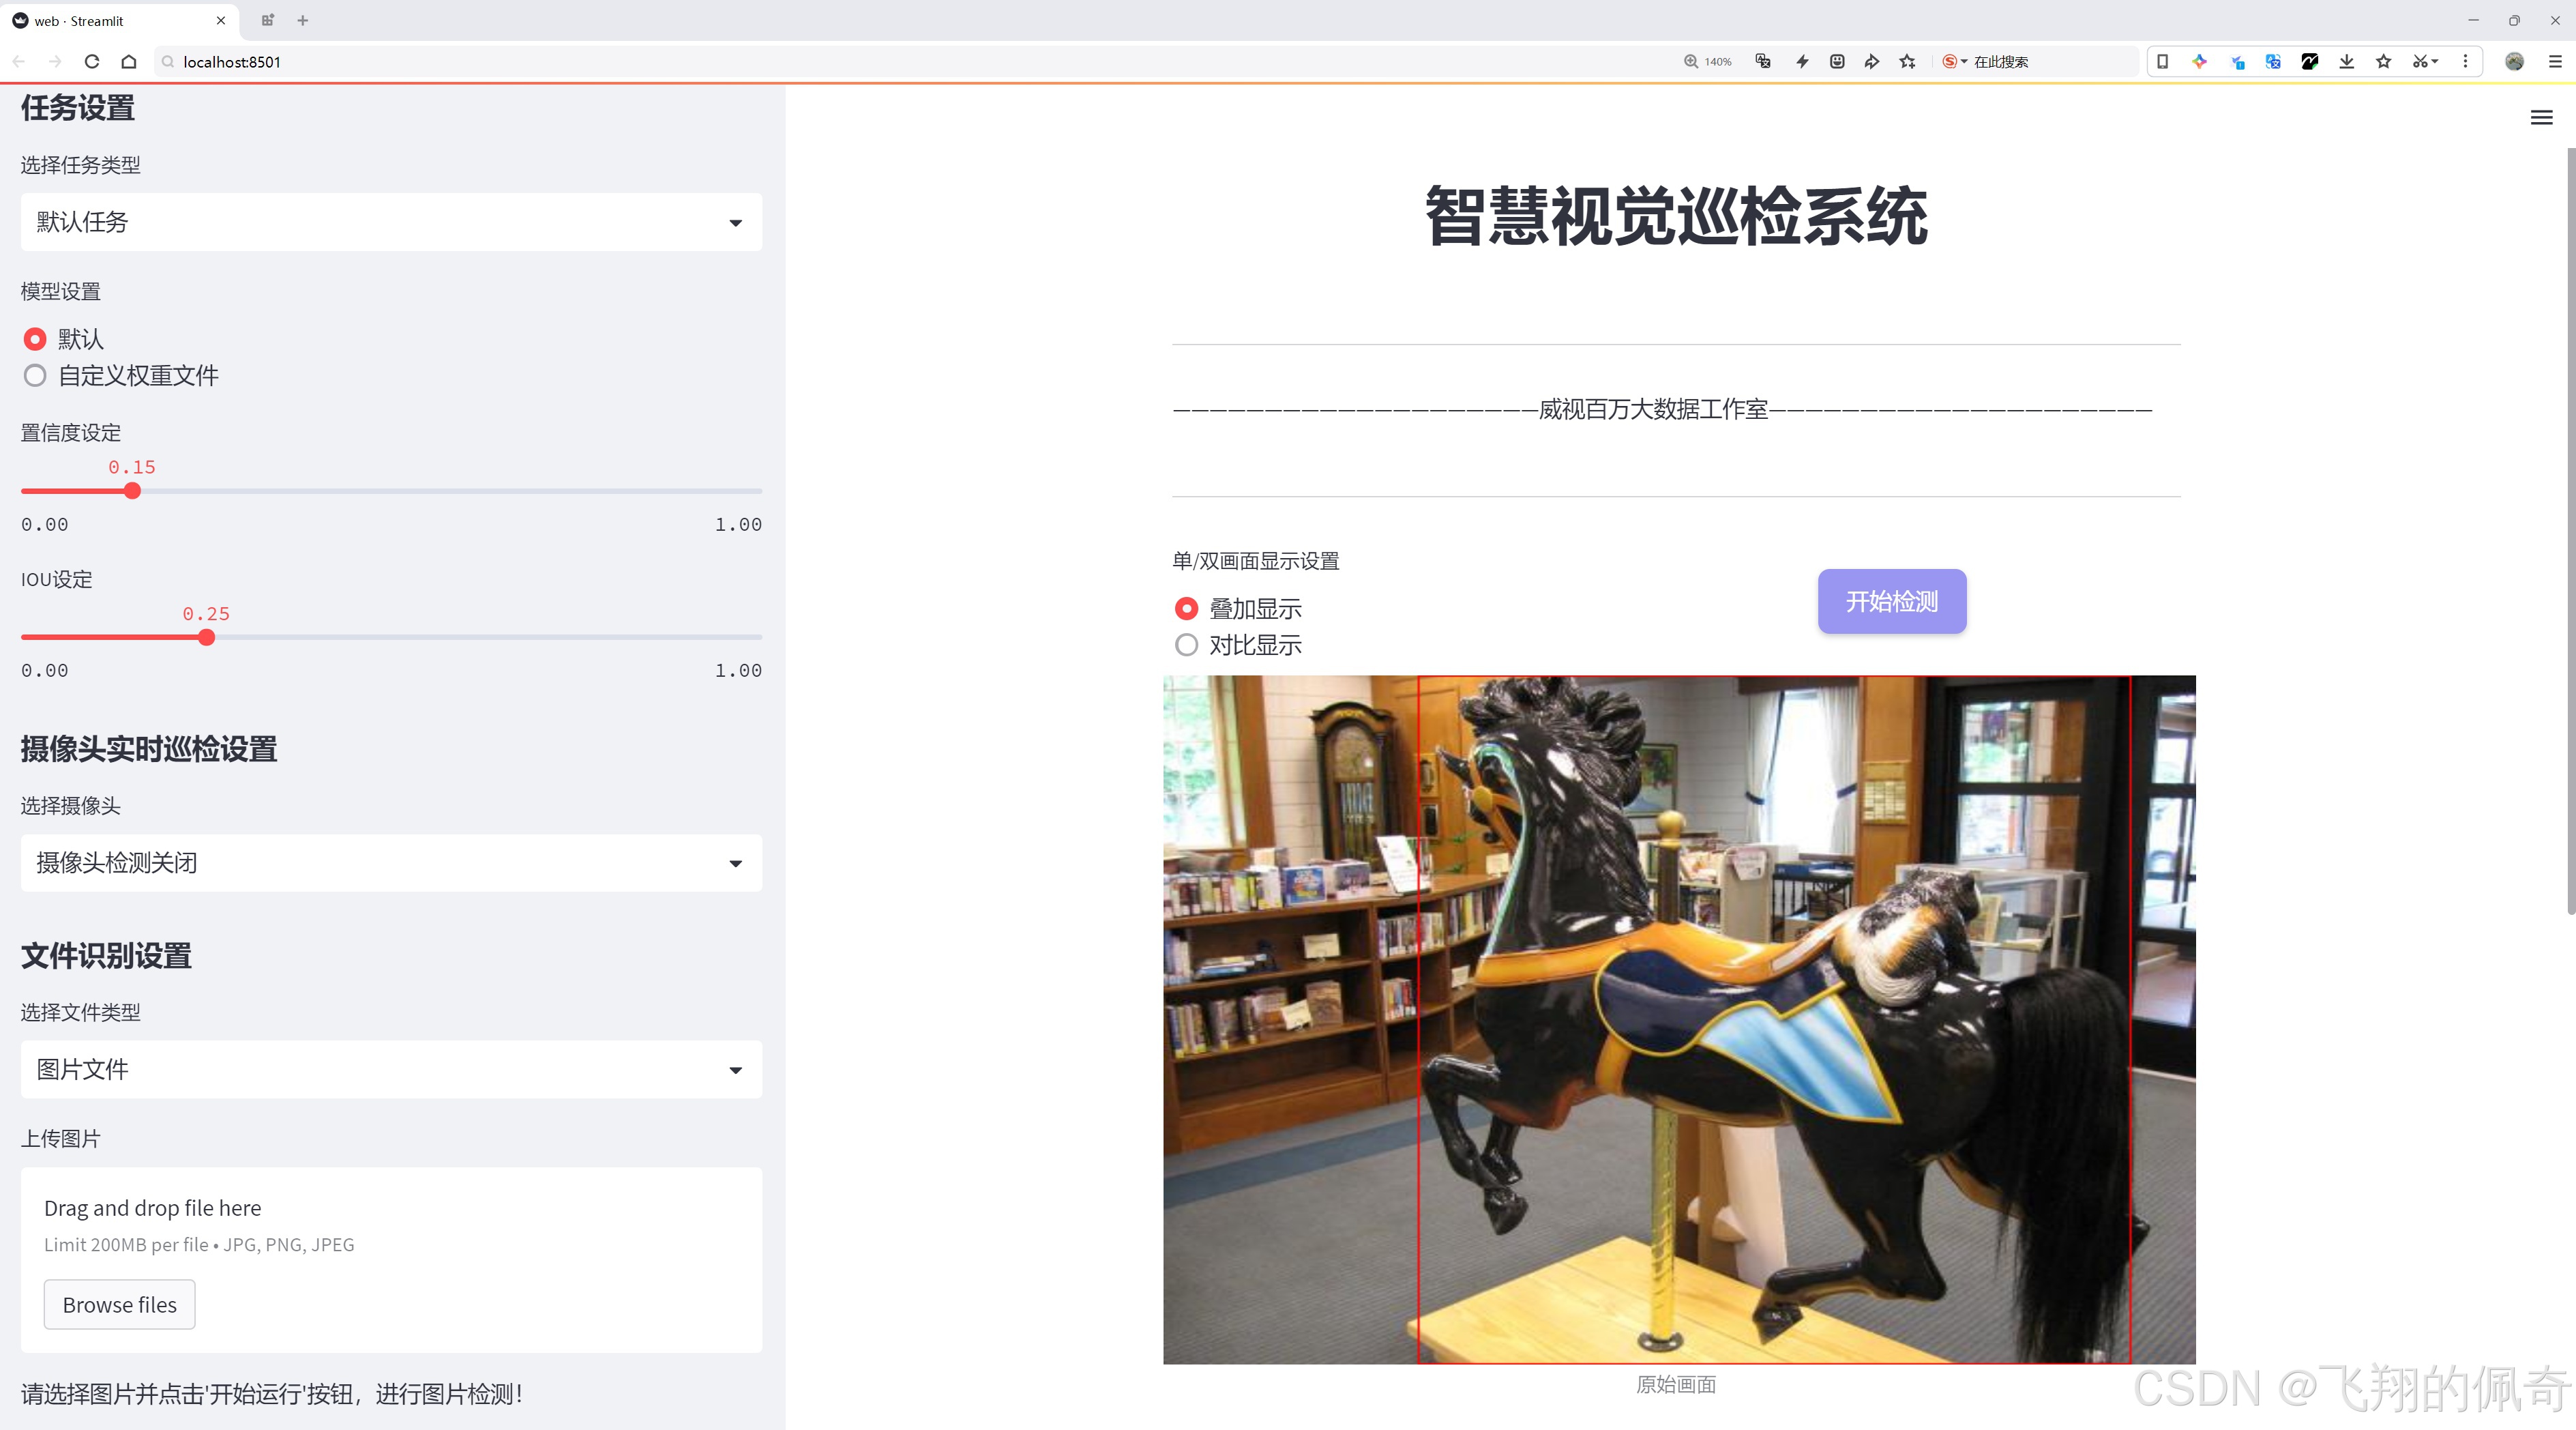Go forward to the next page

(x=55, y=61)
